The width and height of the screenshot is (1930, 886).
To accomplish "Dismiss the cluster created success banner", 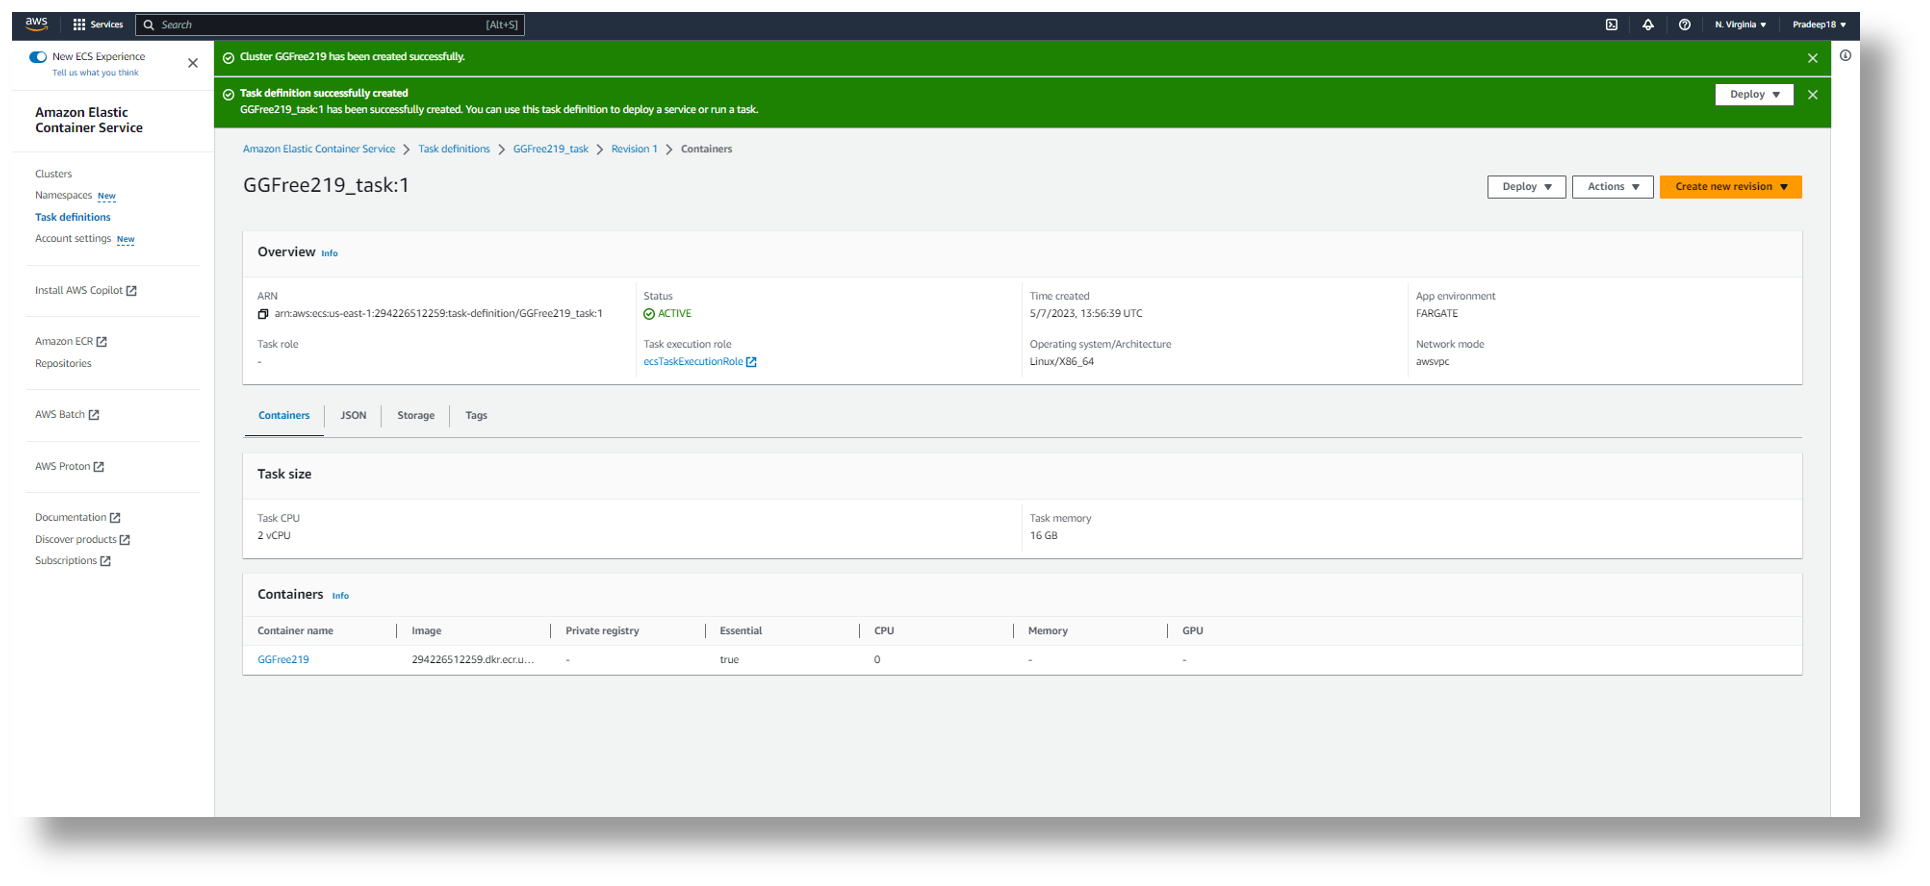I will [1813, 58].
